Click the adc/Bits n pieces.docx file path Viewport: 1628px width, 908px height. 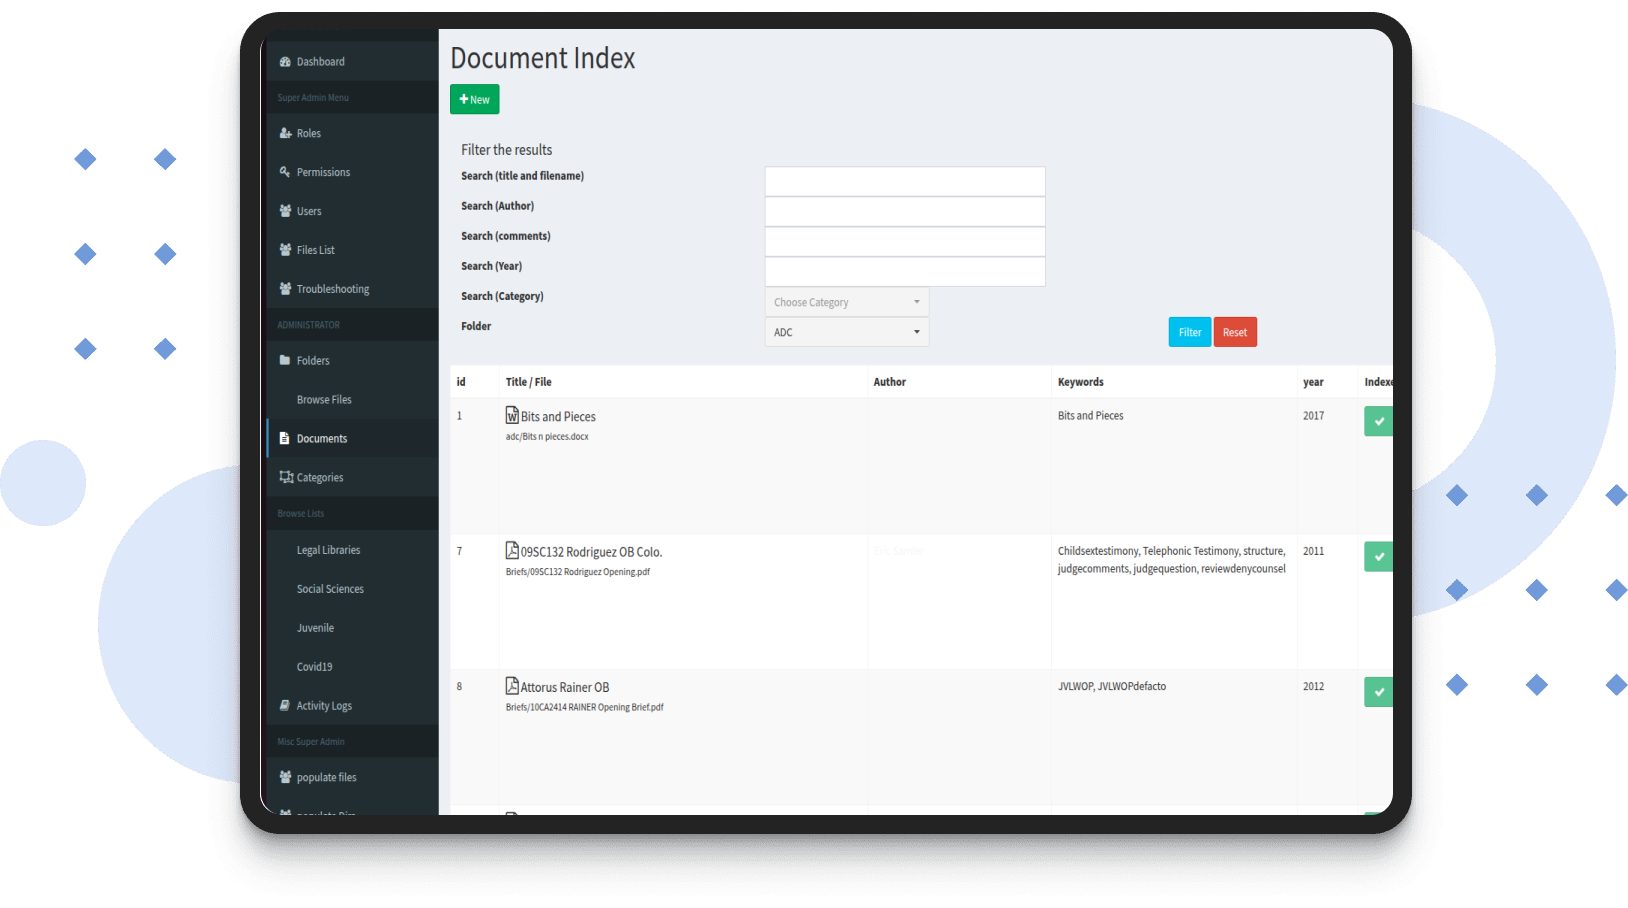[547, 437]
